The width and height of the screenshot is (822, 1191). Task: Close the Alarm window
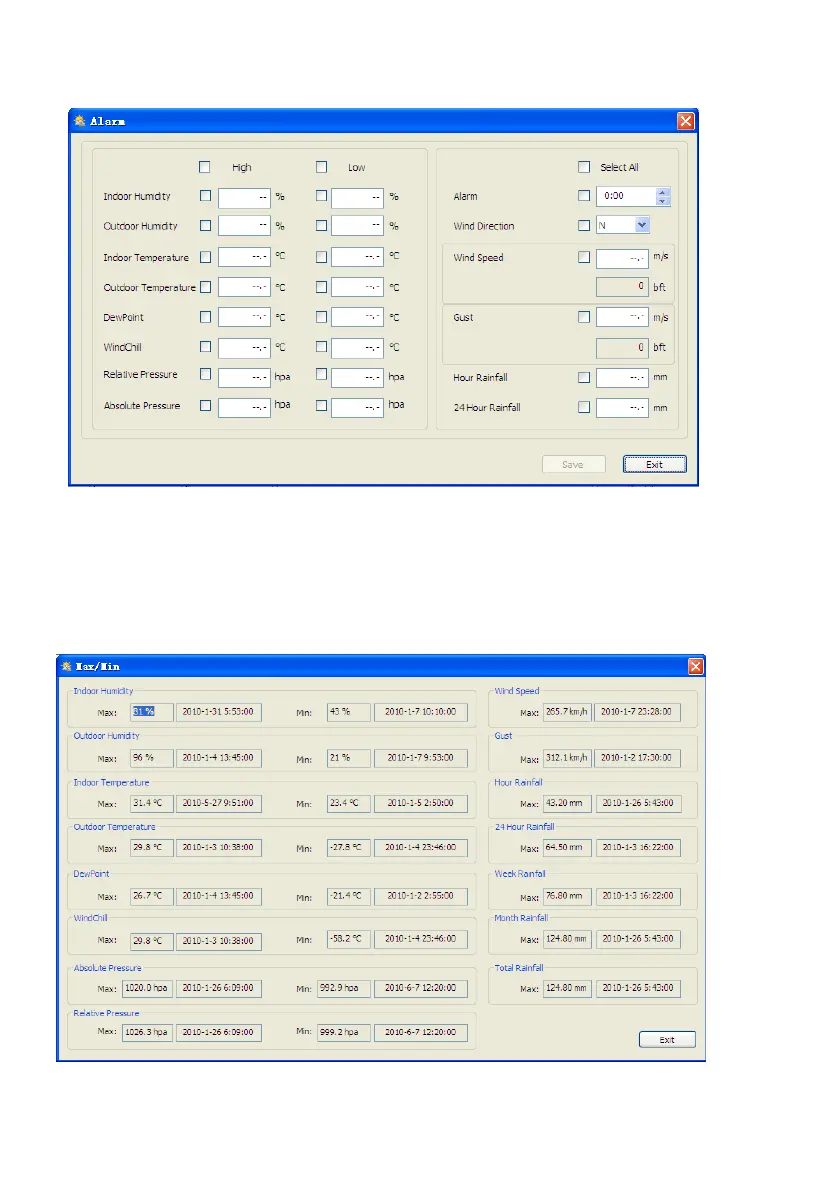pos(685,121)
